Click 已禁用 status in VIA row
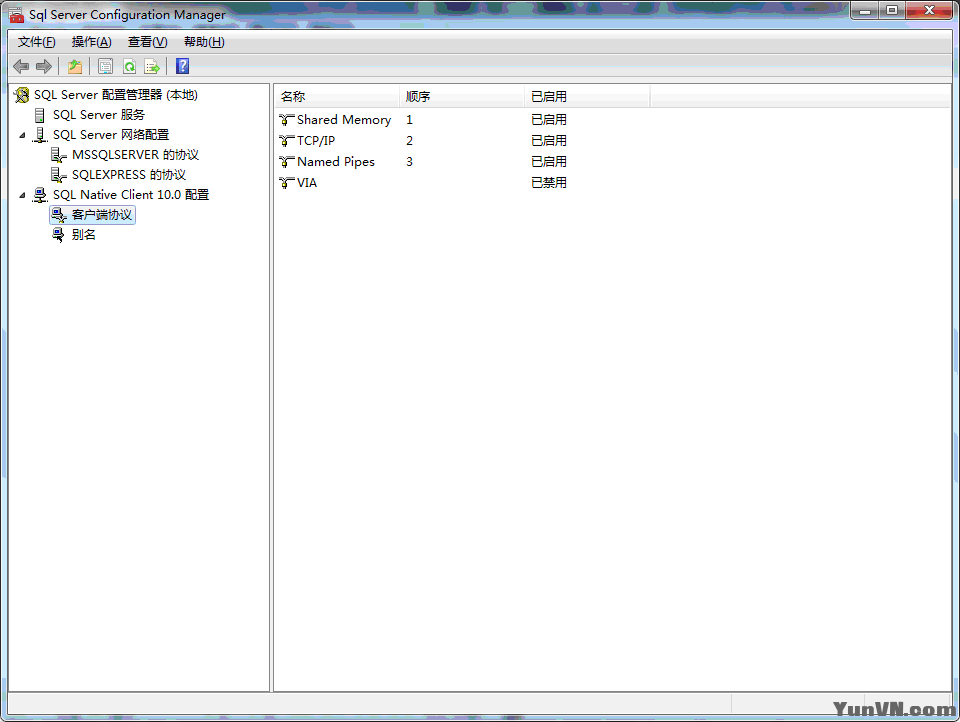960x722 pixels. (549, 182)
